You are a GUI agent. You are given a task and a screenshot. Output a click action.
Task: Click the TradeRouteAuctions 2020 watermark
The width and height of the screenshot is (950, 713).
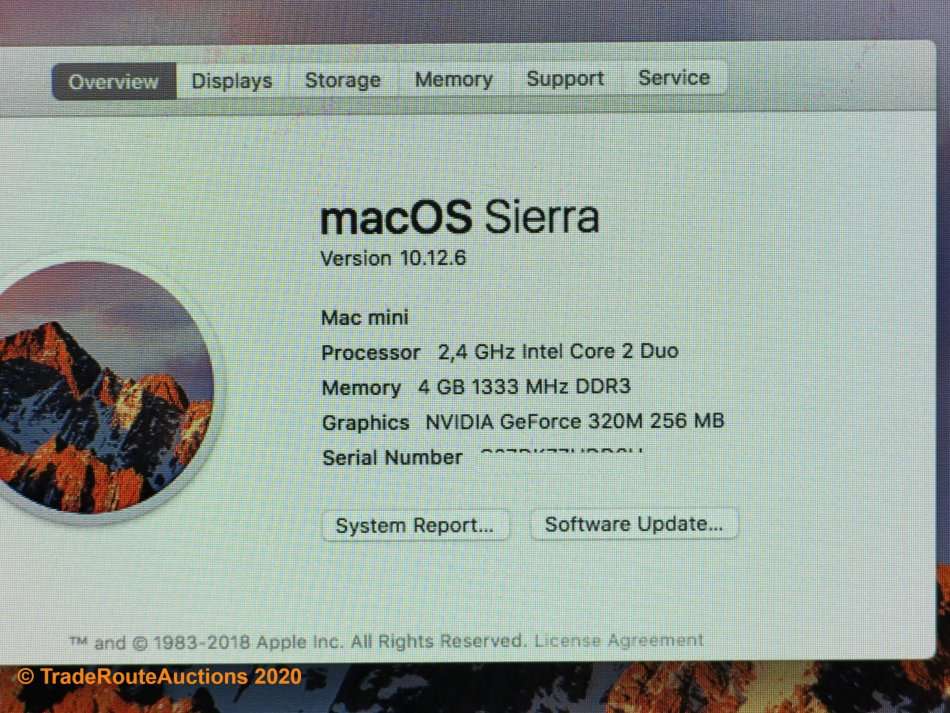tap(159, 676)
